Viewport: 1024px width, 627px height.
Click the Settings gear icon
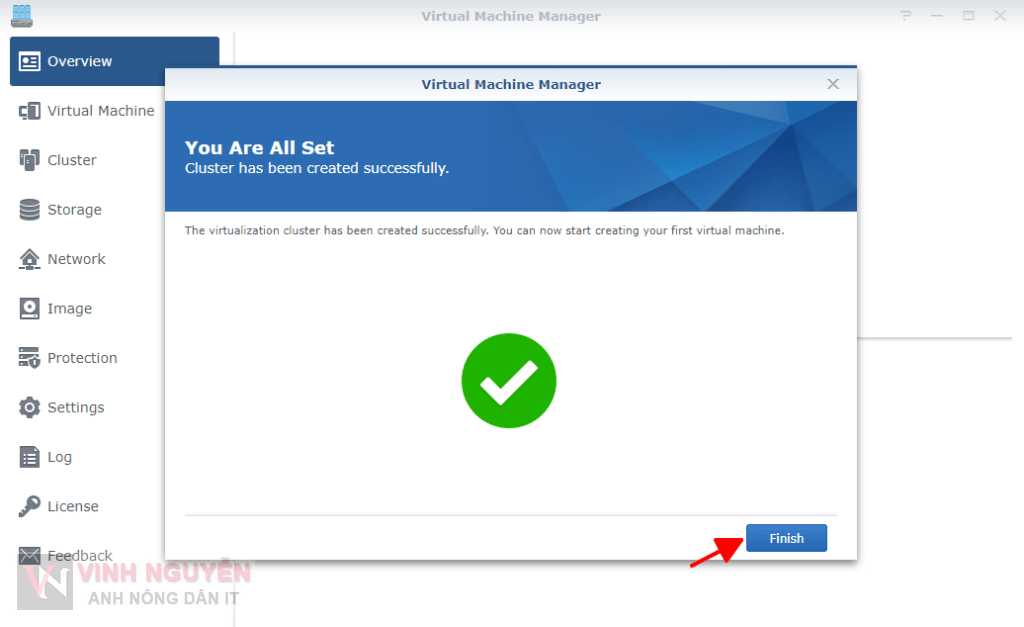pos(30,408)
